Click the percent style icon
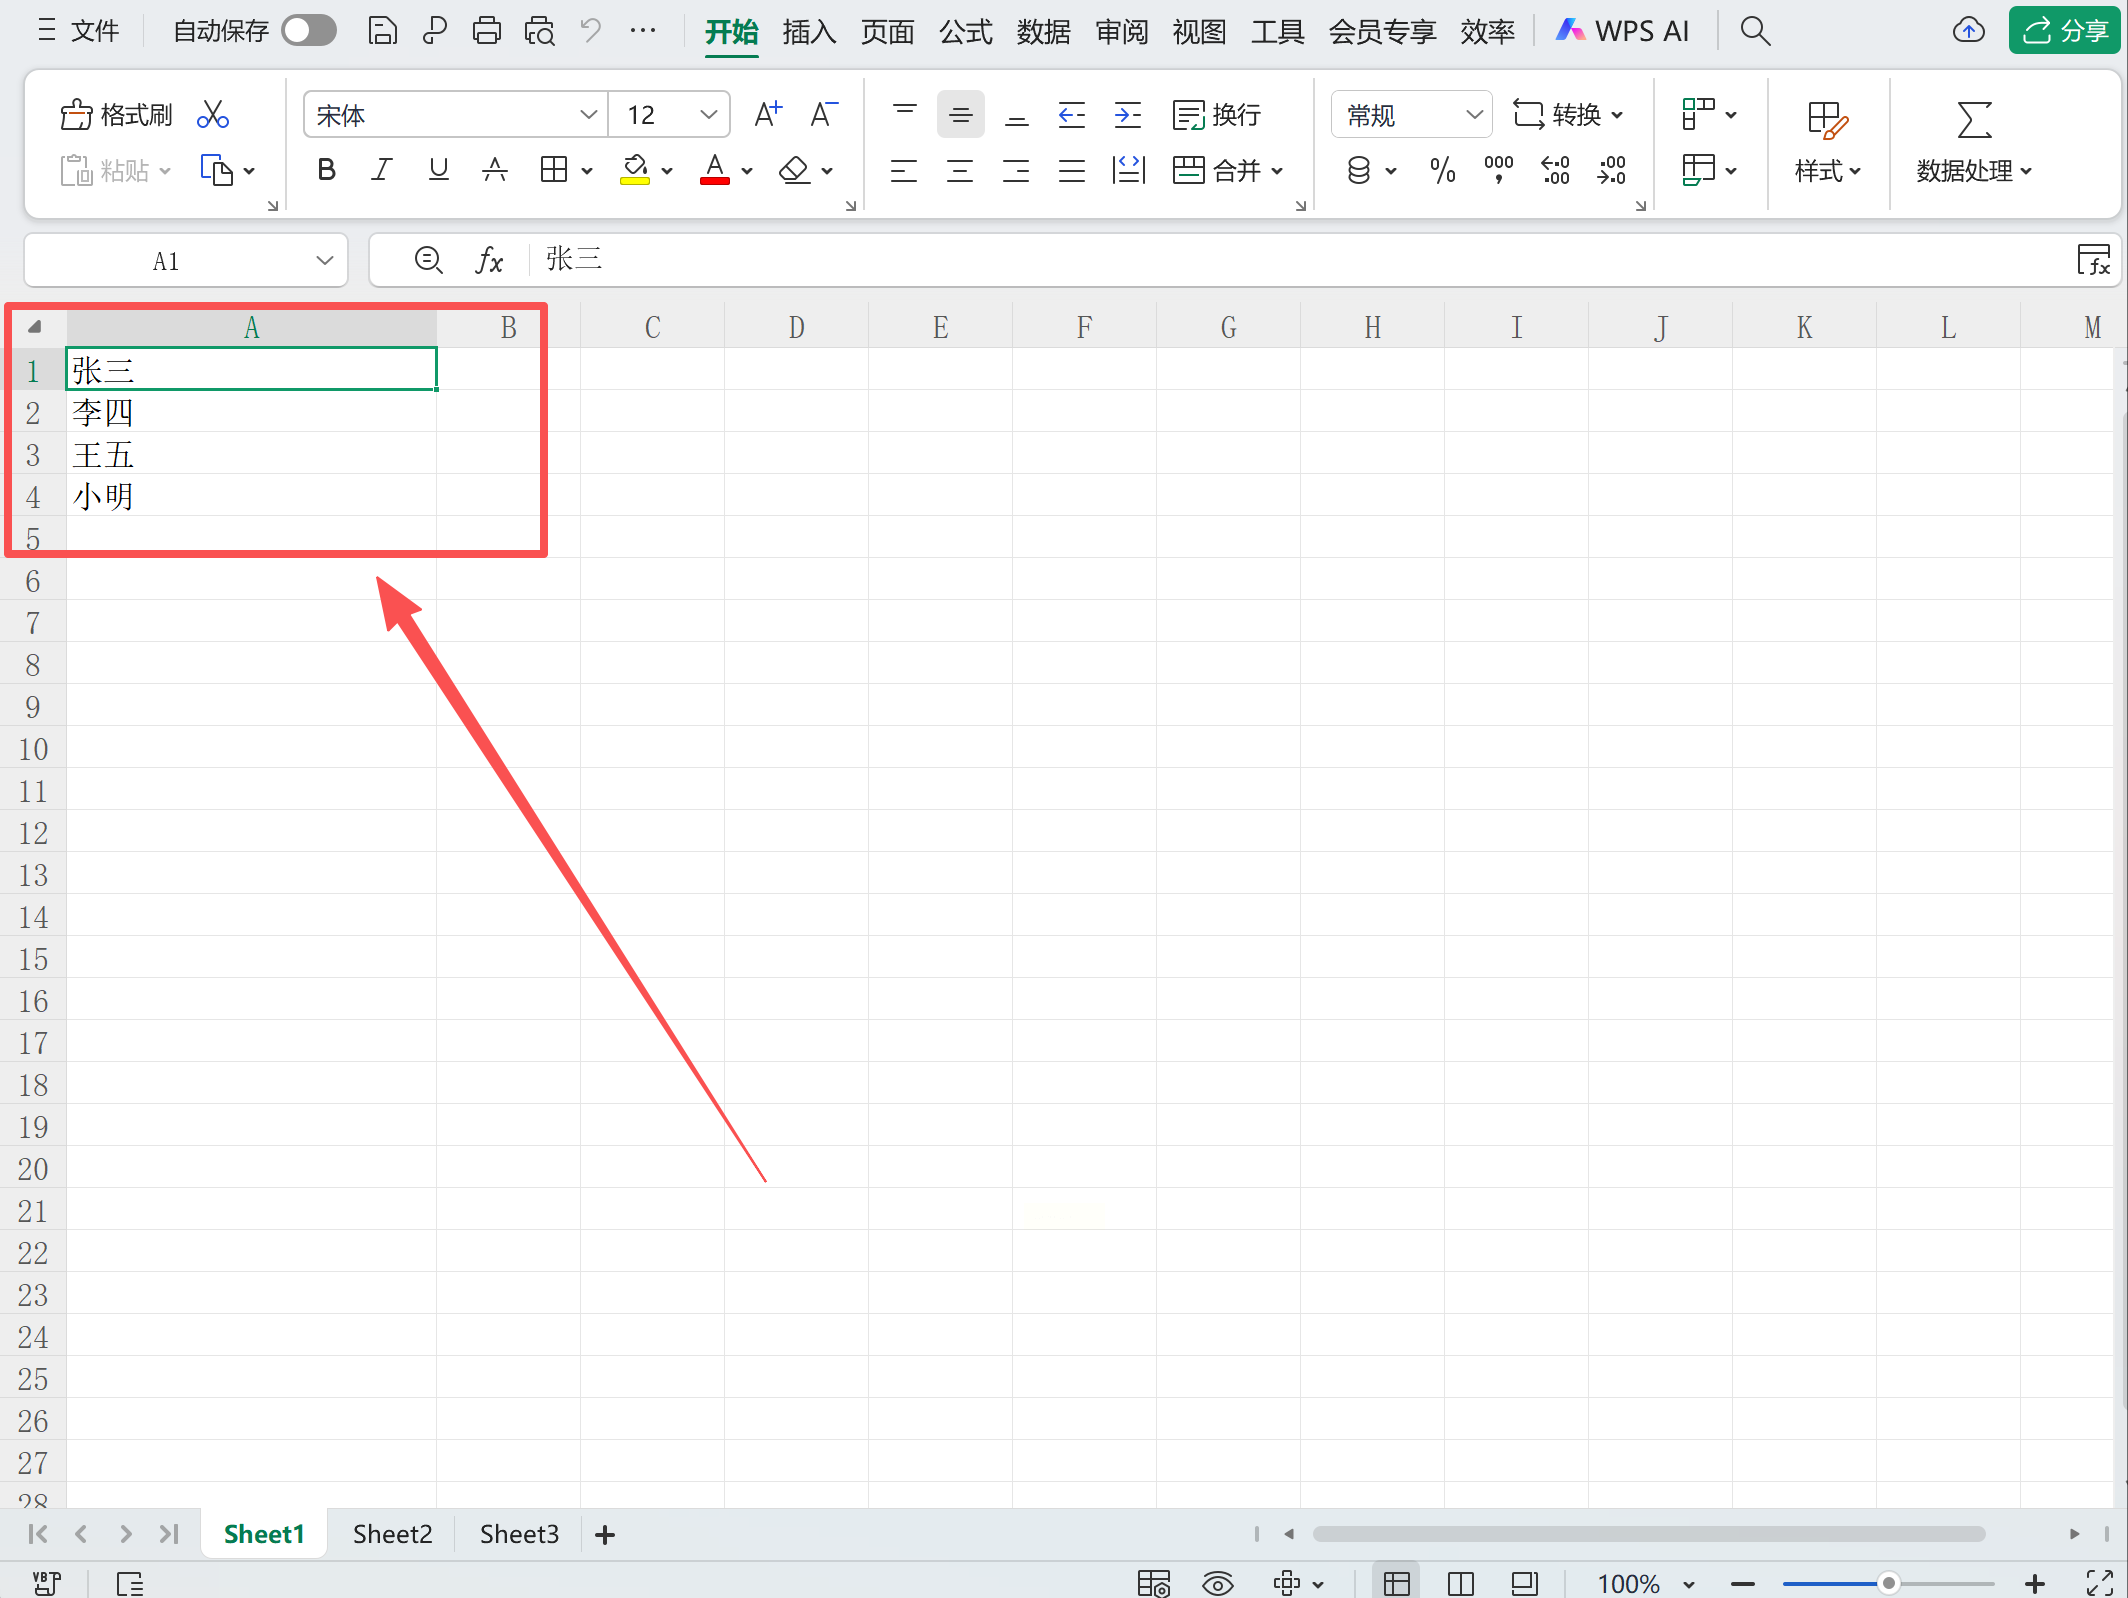The width and height of the screenshot is (2128, 1598). (x=1442, y=170)
